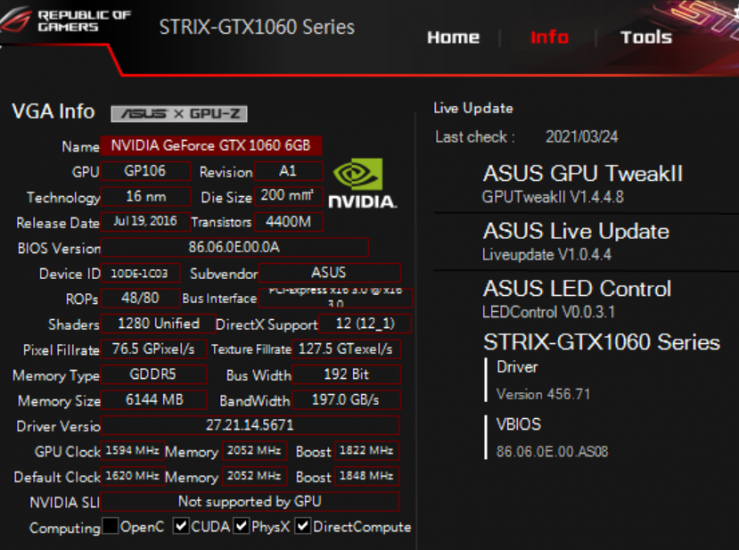Open ASUS GPU TweakII update entry
Viewport: 739px width, 550px height.
pos(583,184)
